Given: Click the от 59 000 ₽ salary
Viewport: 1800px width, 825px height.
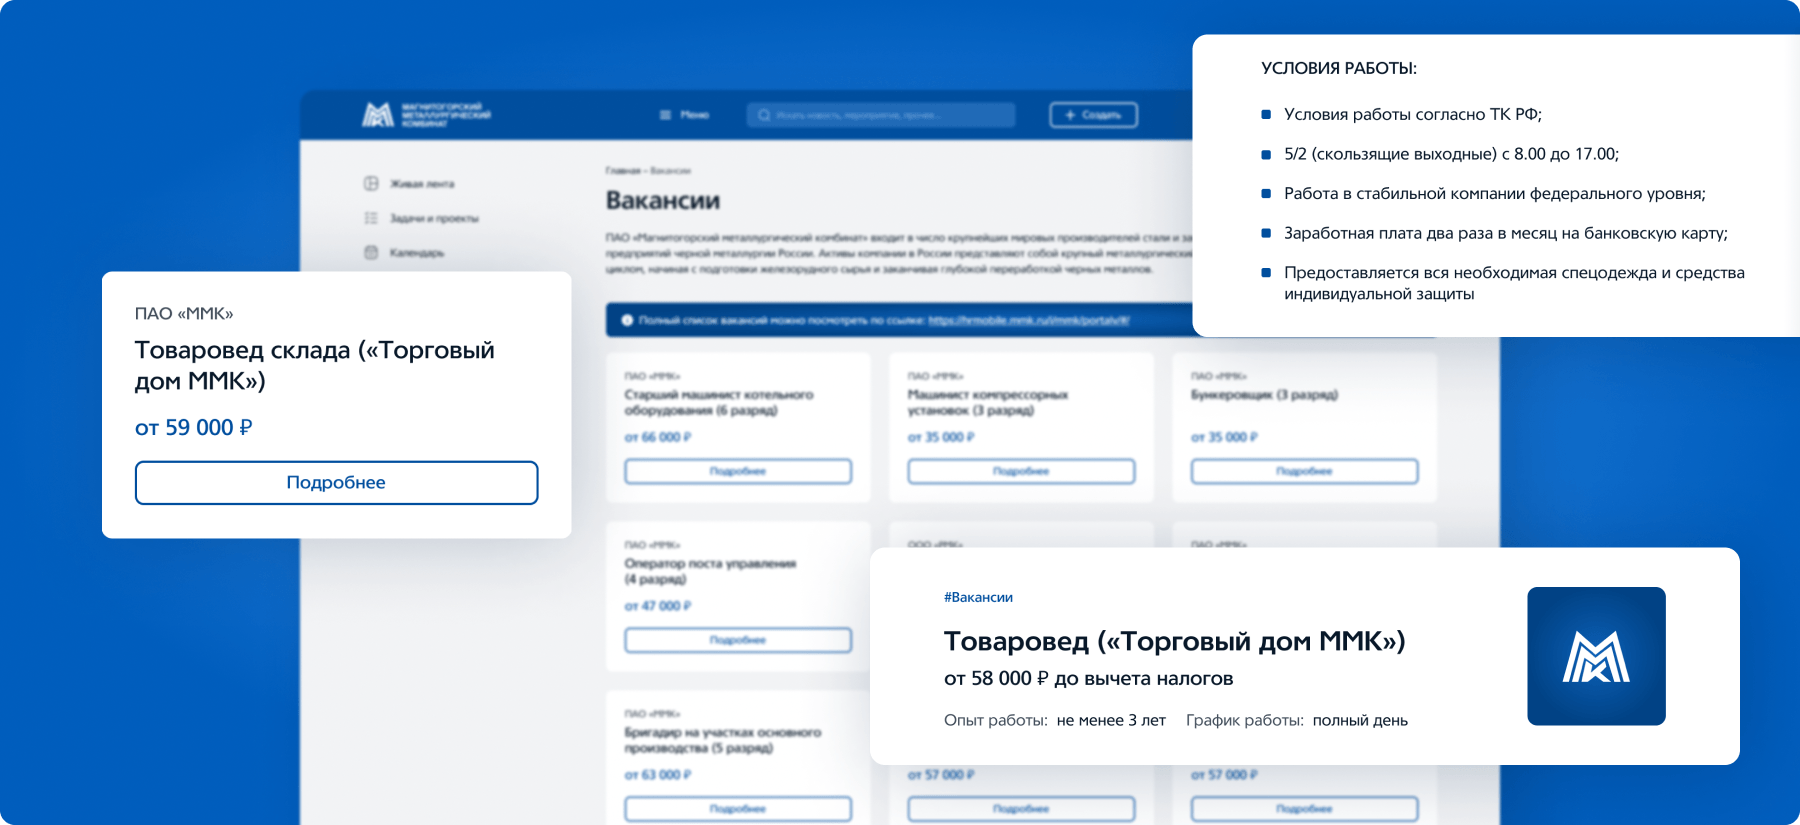Looking at the screenshot, I should [x=194, y=428].
